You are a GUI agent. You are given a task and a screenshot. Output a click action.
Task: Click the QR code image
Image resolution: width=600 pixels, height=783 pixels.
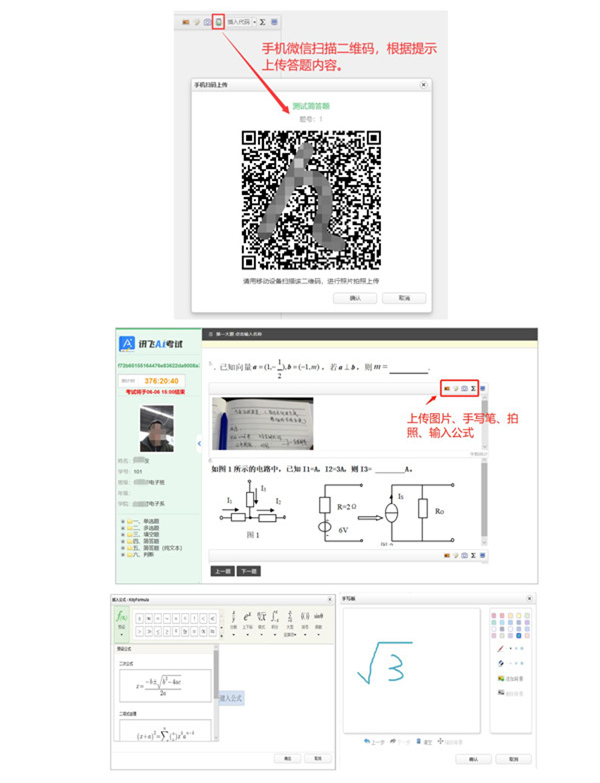click(x=311, y=200)
